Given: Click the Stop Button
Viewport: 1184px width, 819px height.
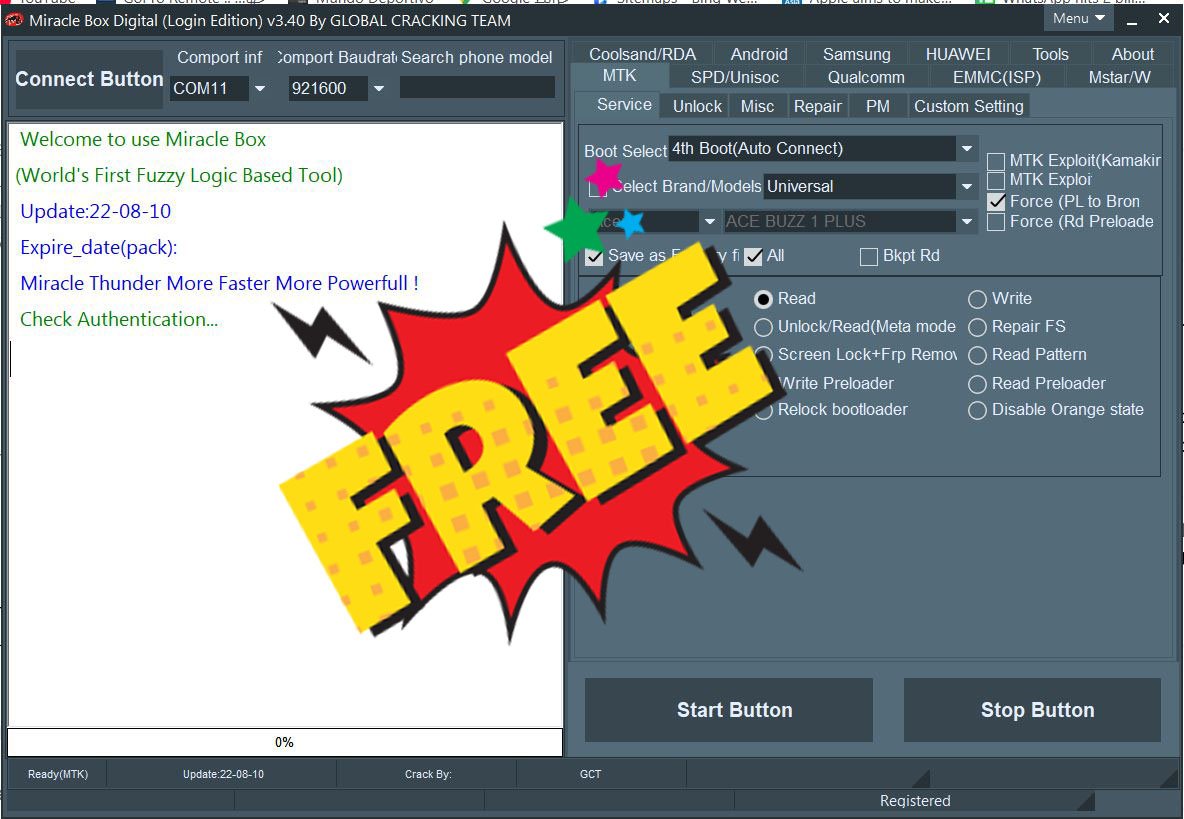Looking at the screenshot, I should click(x=1032, y=710).
